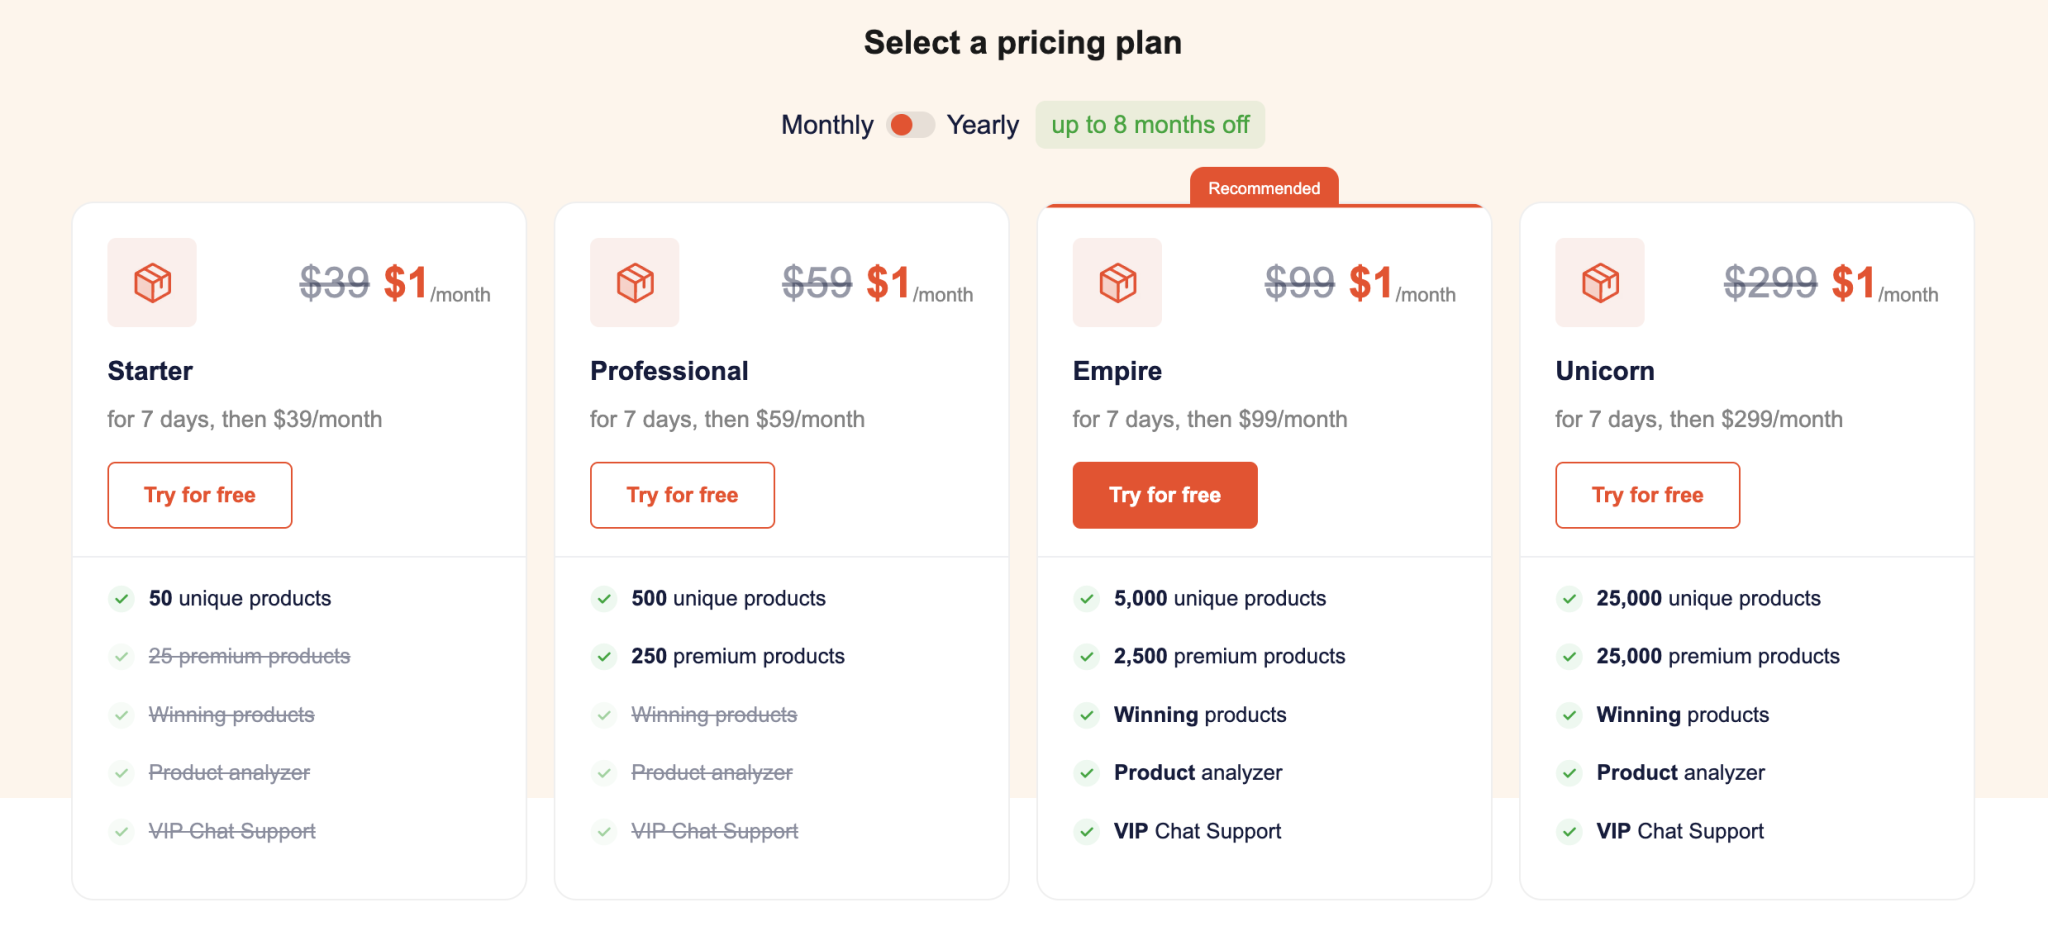Click the Empire plan box icon

tap(1117, 283)
